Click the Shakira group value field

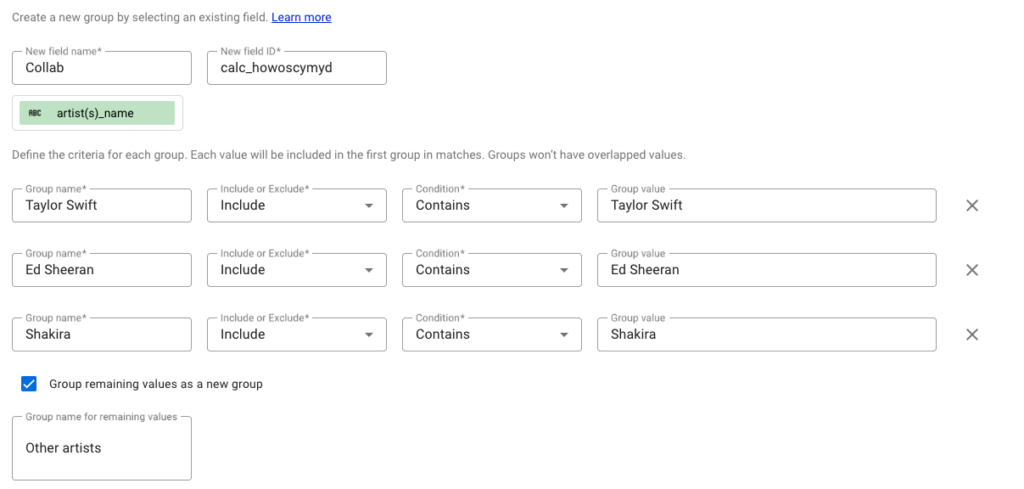(766, 334)
